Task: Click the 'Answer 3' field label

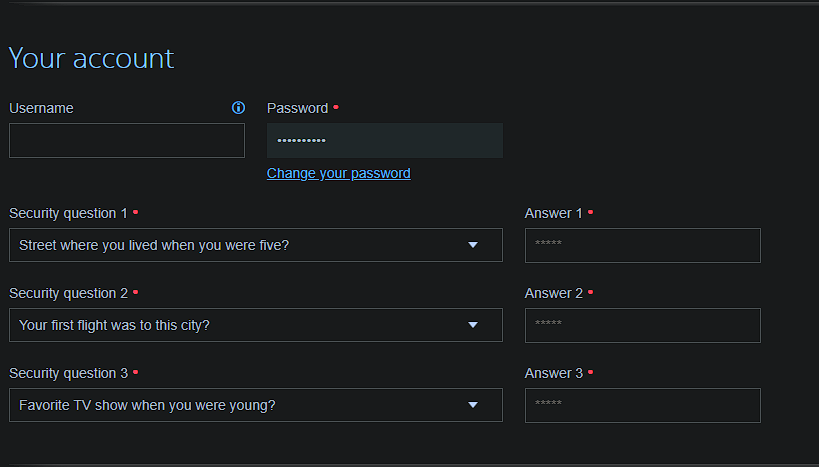Action: tap(553, 373)
